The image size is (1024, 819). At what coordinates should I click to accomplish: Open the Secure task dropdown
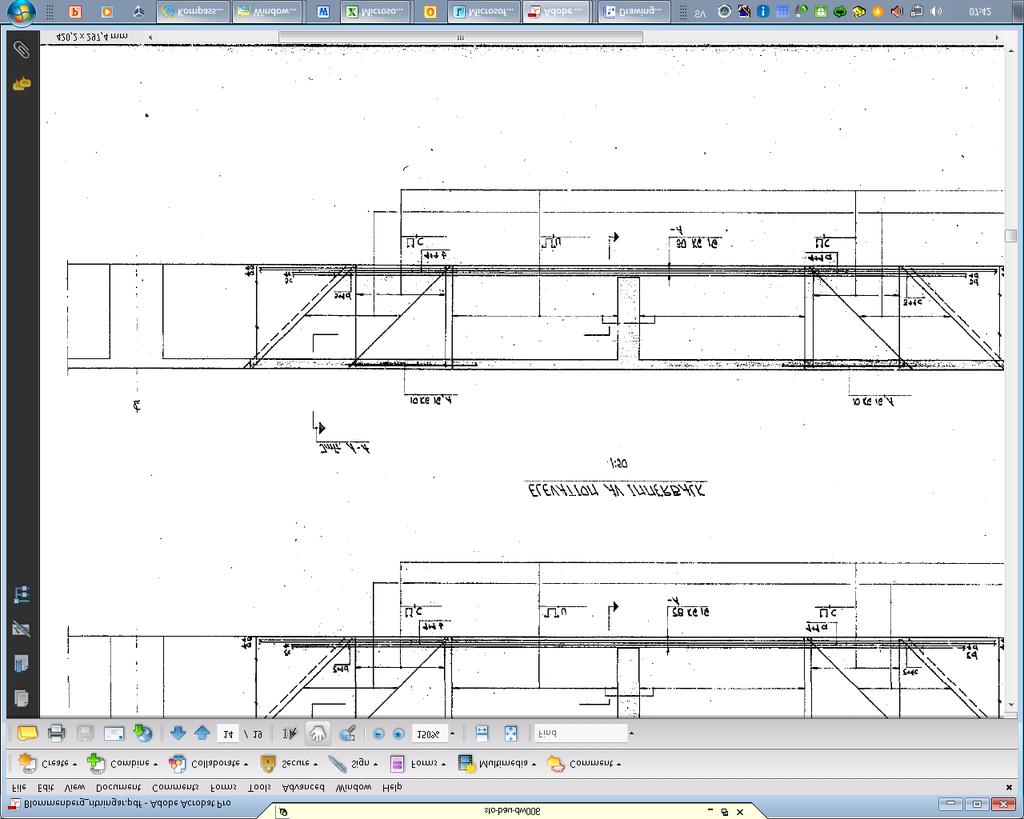click(x=288, y=763)
